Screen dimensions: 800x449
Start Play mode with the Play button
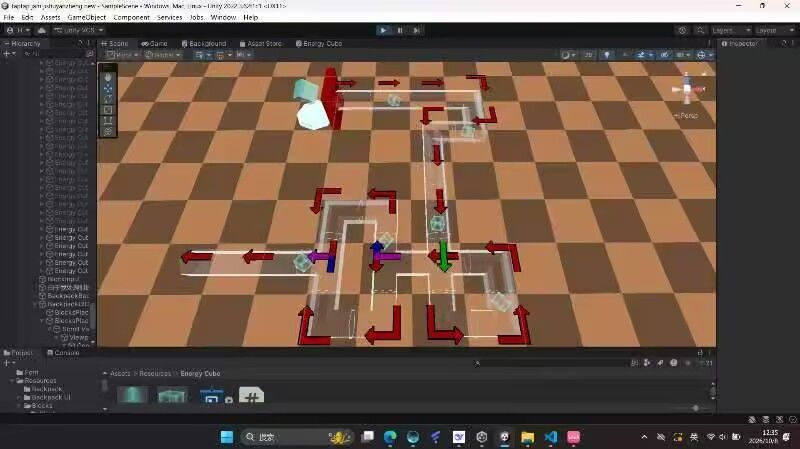click(383, 31)
